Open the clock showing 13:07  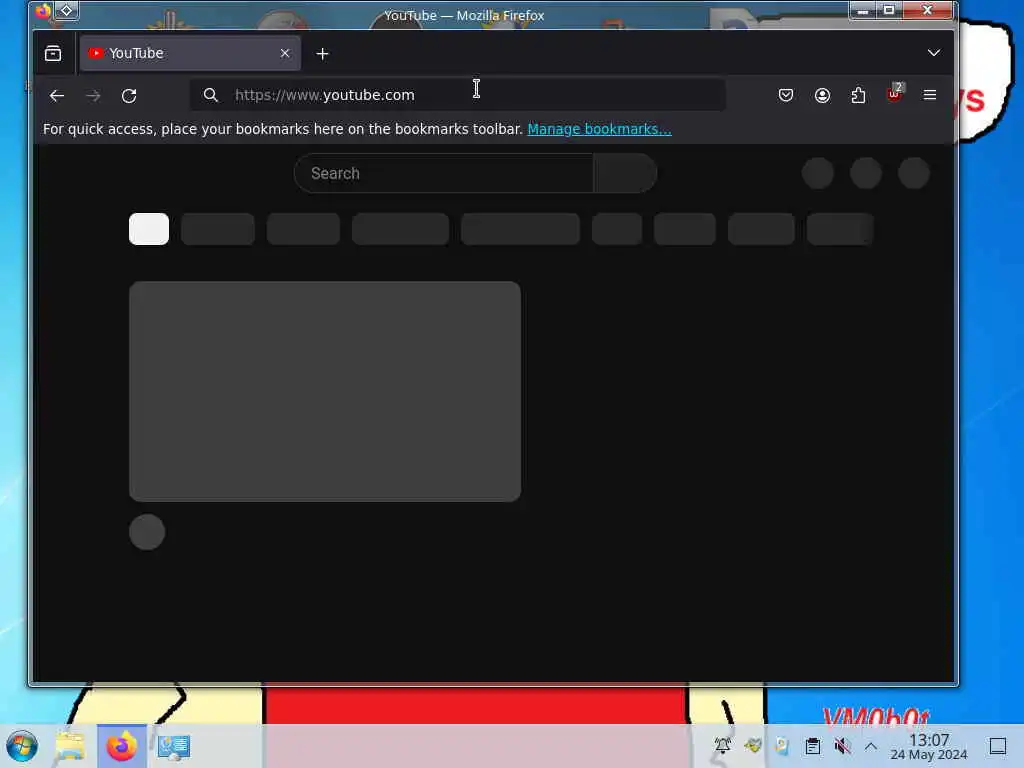point(929,746)
